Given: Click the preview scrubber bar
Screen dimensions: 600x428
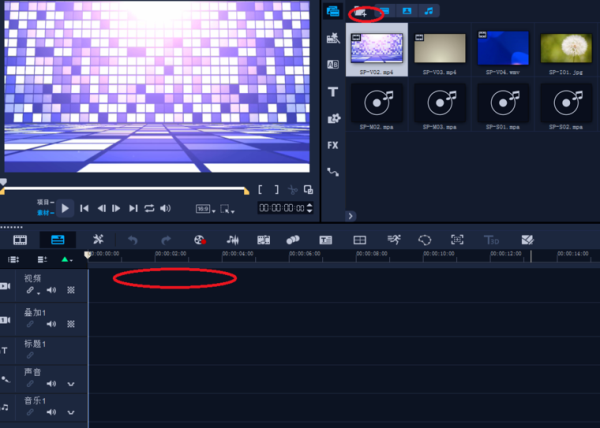Looking at the screenshot, I should pos(124,189).
